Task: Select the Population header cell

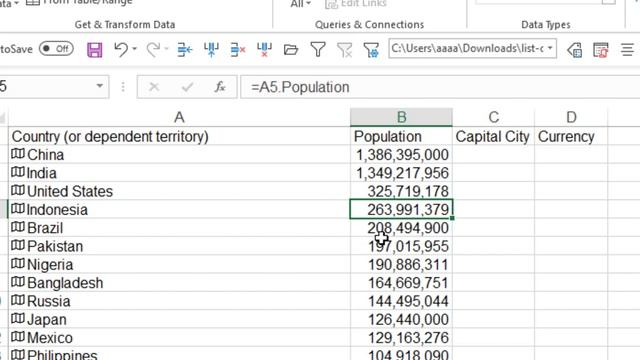Action: [x=401, y=136]
